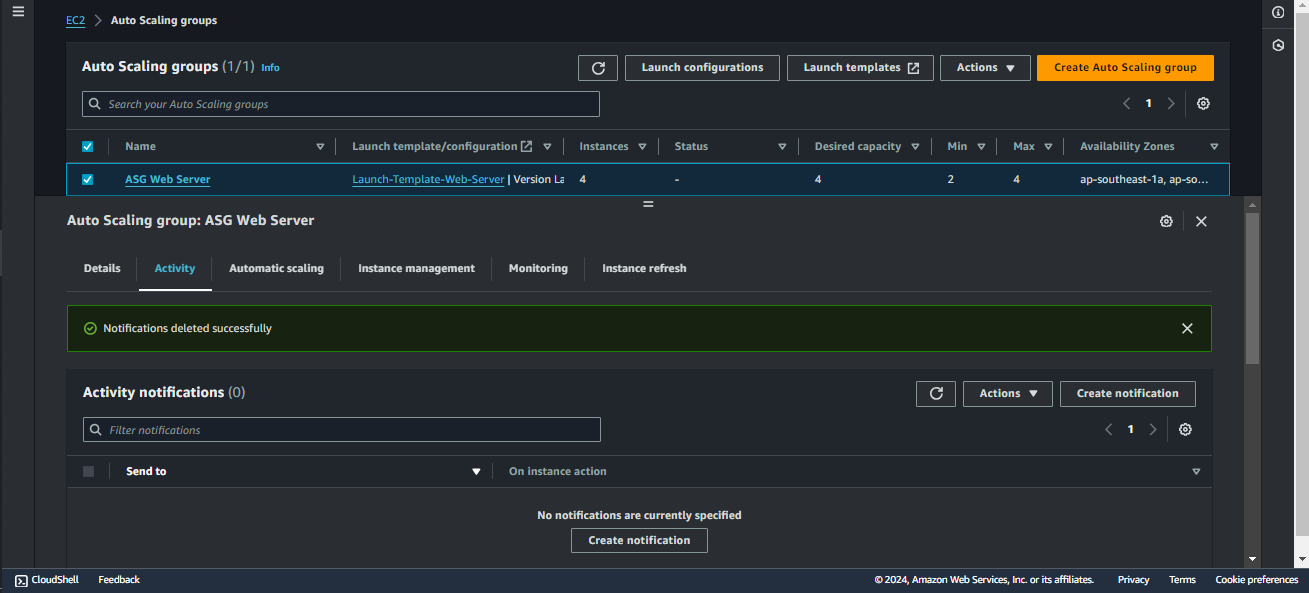Open the info panel icon at top right
The width and height of the screenshot is (1309, 593).
1278,13
